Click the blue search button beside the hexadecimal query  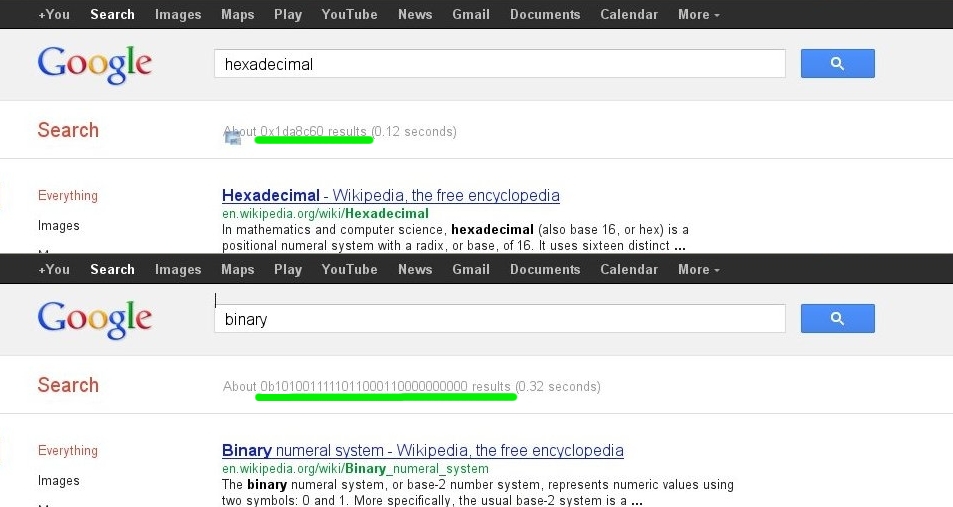pyautogui.click(x=837, y=64)
